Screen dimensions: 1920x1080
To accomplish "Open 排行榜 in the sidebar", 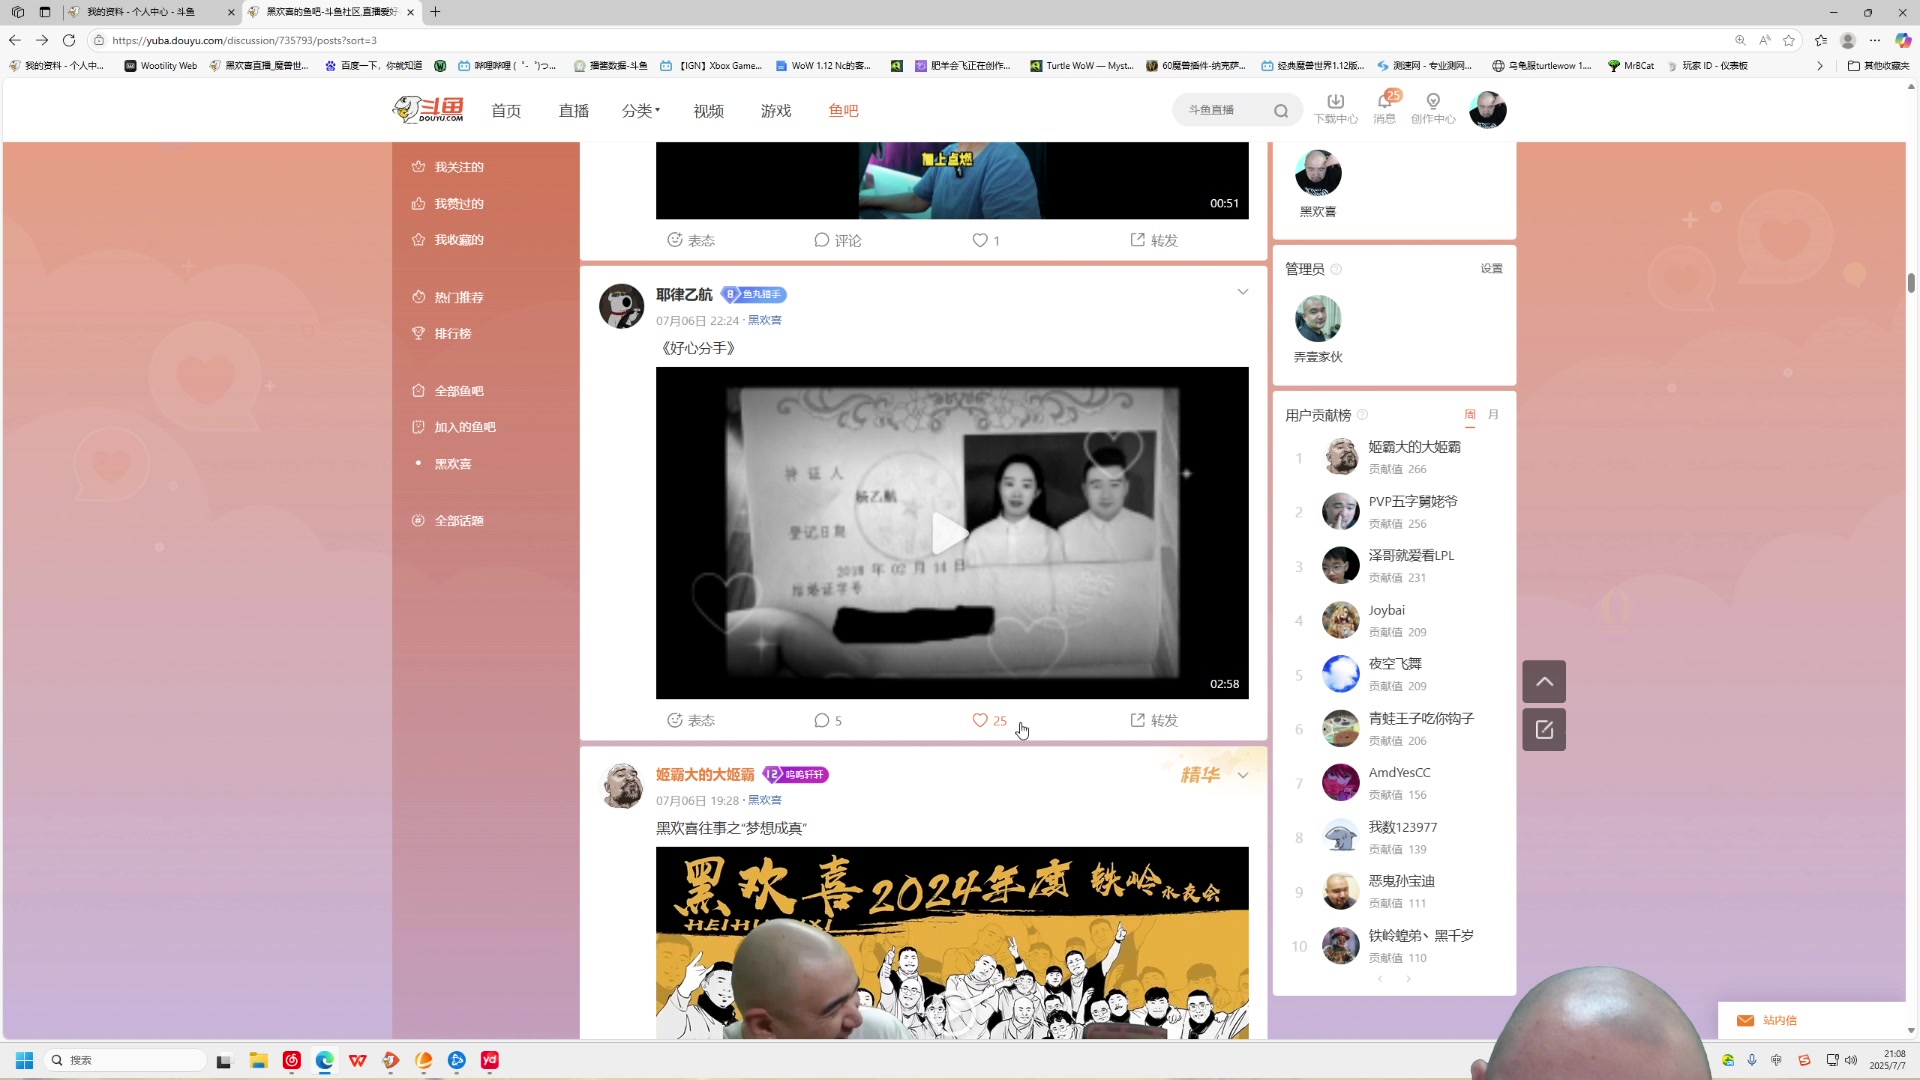I will pos(442,334).
